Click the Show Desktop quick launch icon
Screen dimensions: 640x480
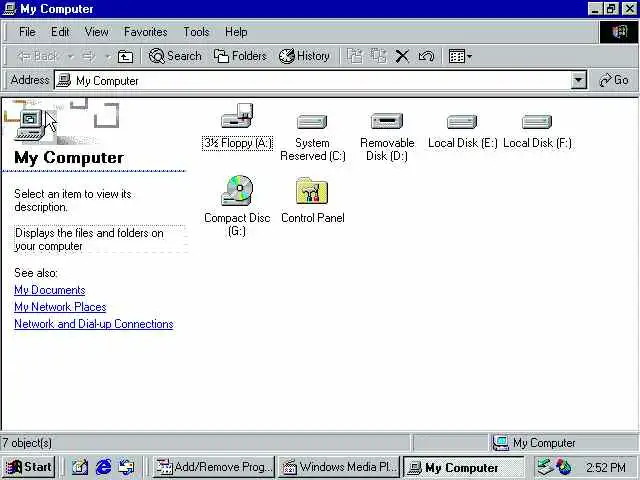pyautogui.click(x=80, y=467)
